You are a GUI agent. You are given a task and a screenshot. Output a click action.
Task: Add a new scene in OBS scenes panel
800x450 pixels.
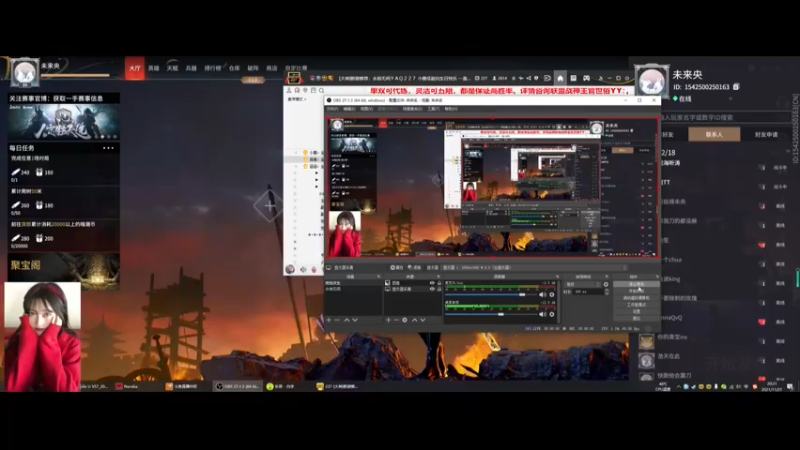tap(329, 320)
